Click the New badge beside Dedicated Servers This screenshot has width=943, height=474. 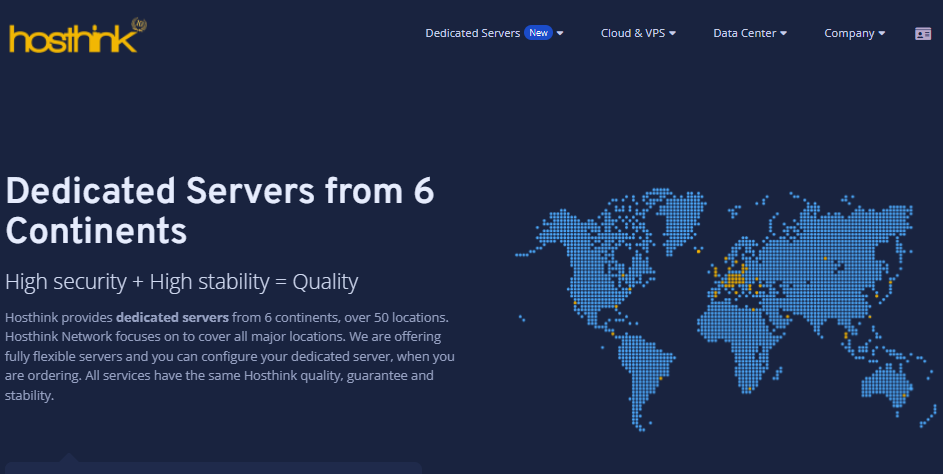click(x=538, y=33)
